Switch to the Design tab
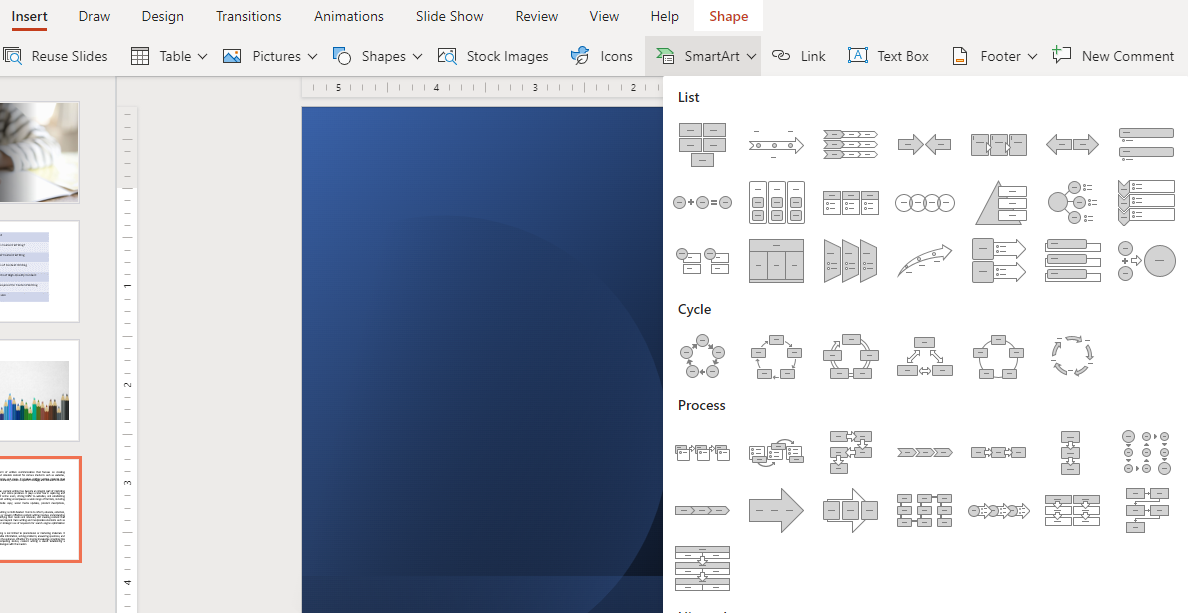Viewport: 1188px width, 613px height. (x=162, y=15)
